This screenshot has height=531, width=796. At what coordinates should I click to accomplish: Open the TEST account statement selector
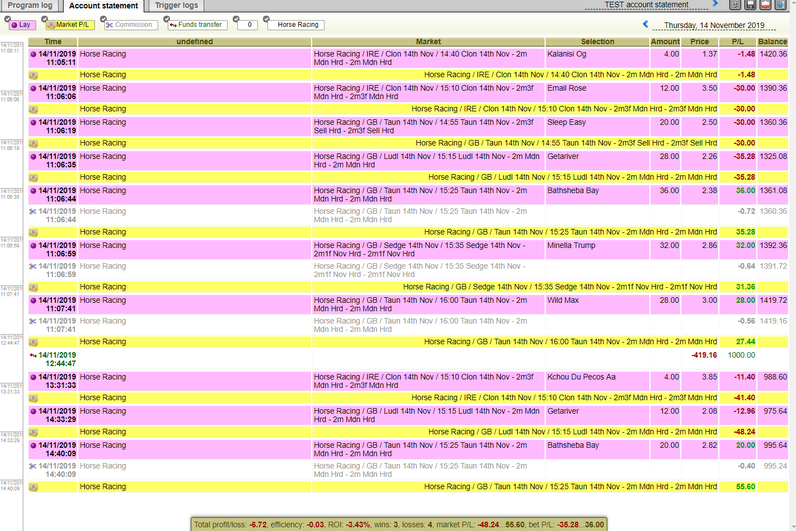[646, 5]
